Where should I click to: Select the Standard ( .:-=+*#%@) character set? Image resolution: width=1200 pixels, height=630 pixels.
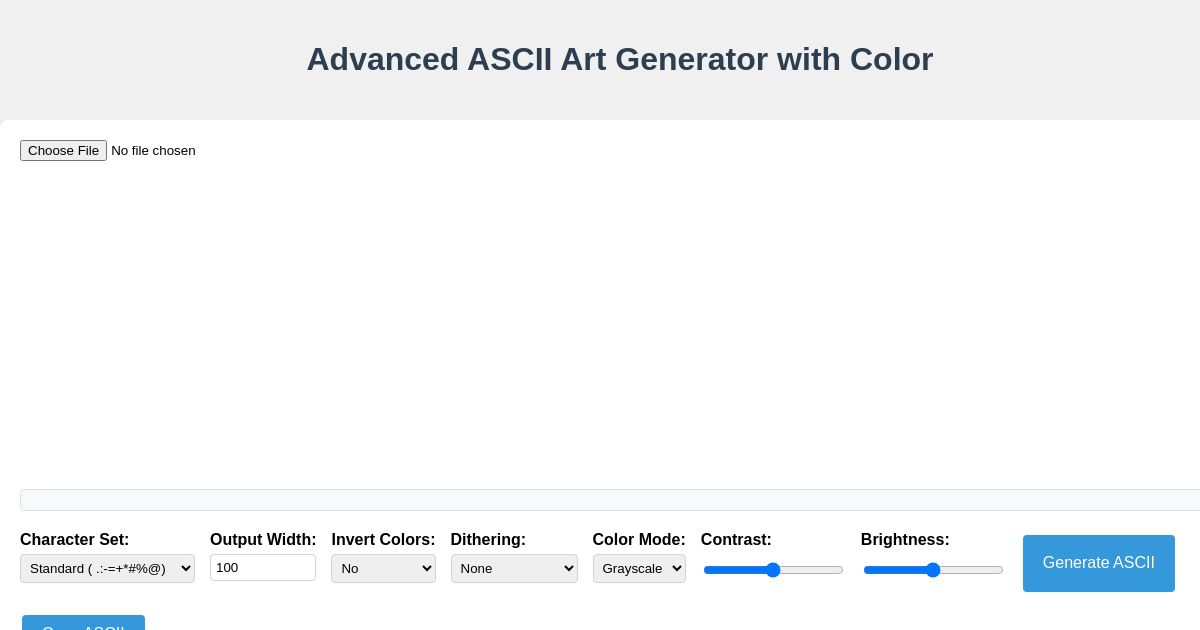(107, 568)
